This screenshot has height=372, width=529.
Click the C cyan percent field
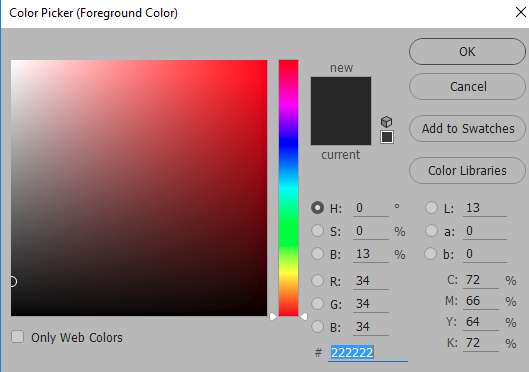(481, 280)
